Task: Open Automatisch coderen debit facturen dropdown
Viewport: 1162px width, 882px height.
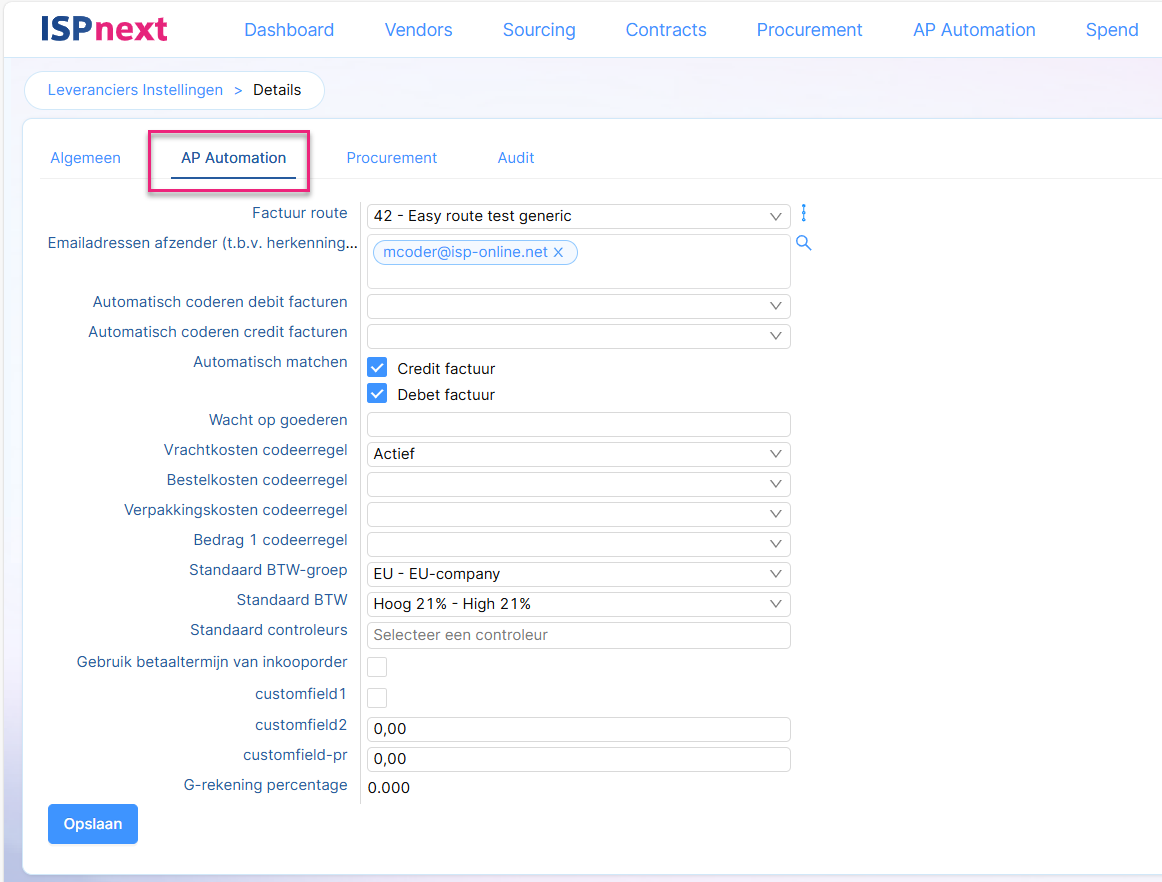Action: (578, 306)
